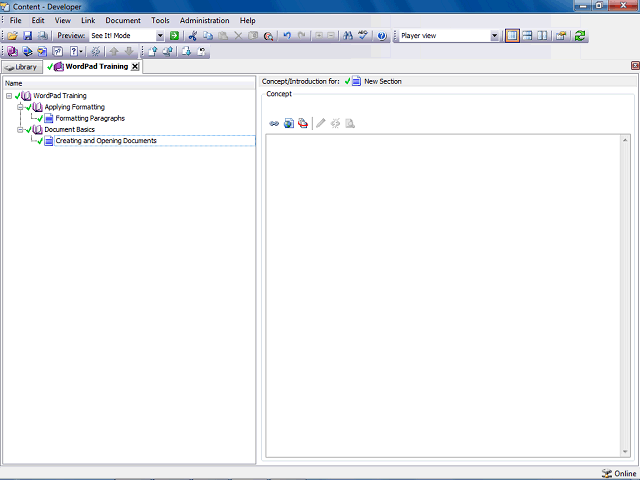Click the Move Down arrow icon
Viewport: 640px width, 480px height.
(x=129, y=51)
